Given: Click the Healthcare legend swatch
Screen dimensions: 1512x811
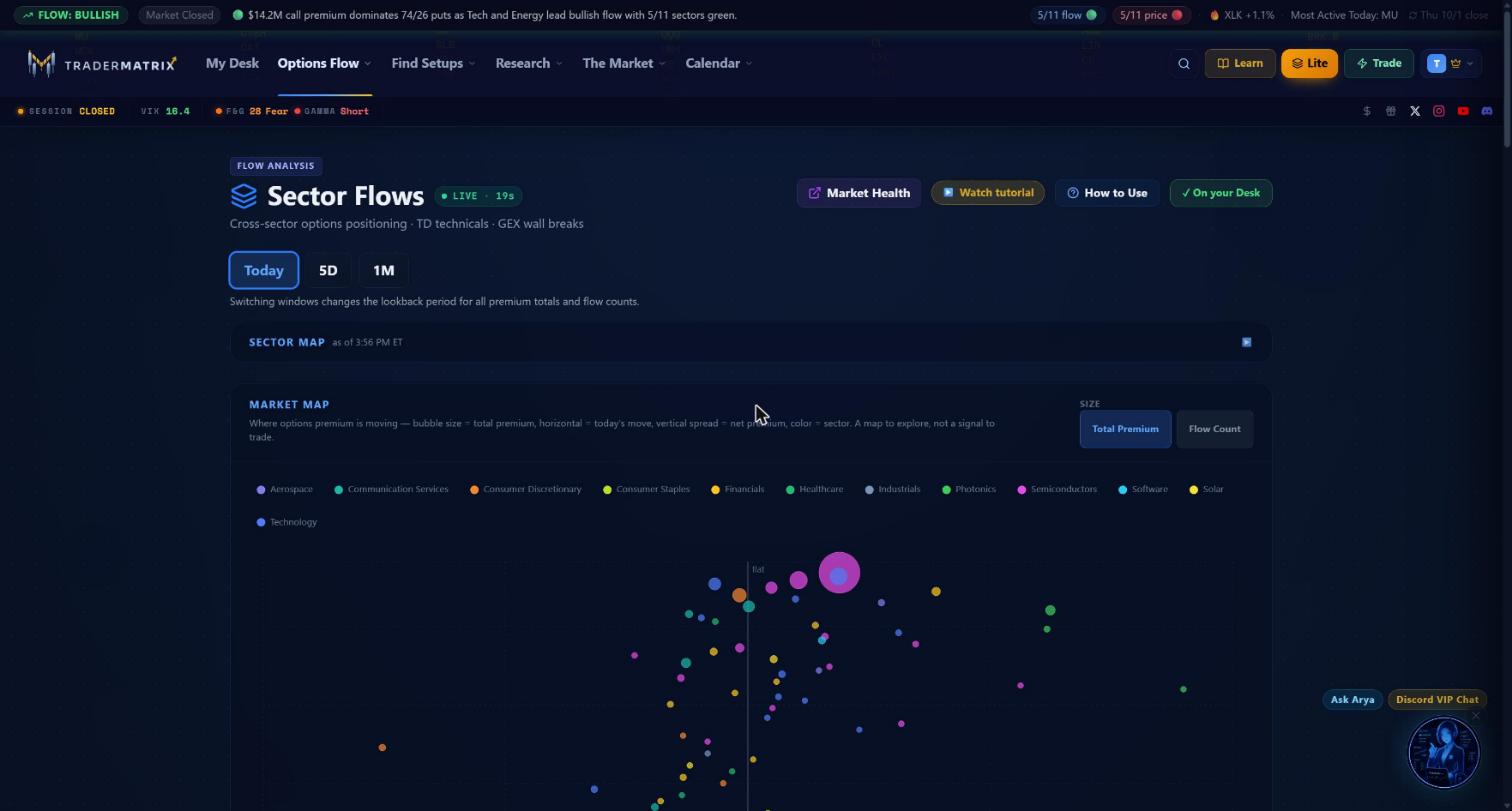Looking at the screenshot, I should coord(790,490).
